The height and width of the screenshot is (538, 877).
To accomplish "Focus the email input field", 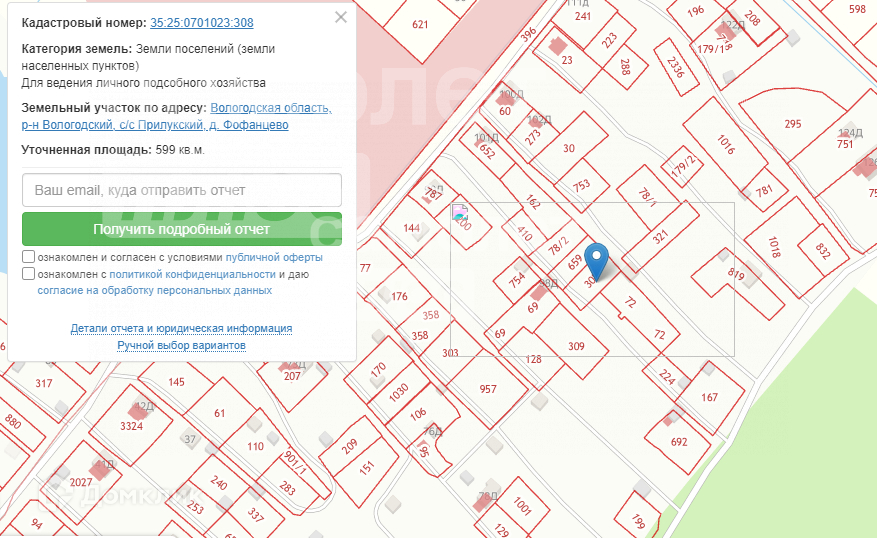I will pyautogui.click(x=182, y=190).
